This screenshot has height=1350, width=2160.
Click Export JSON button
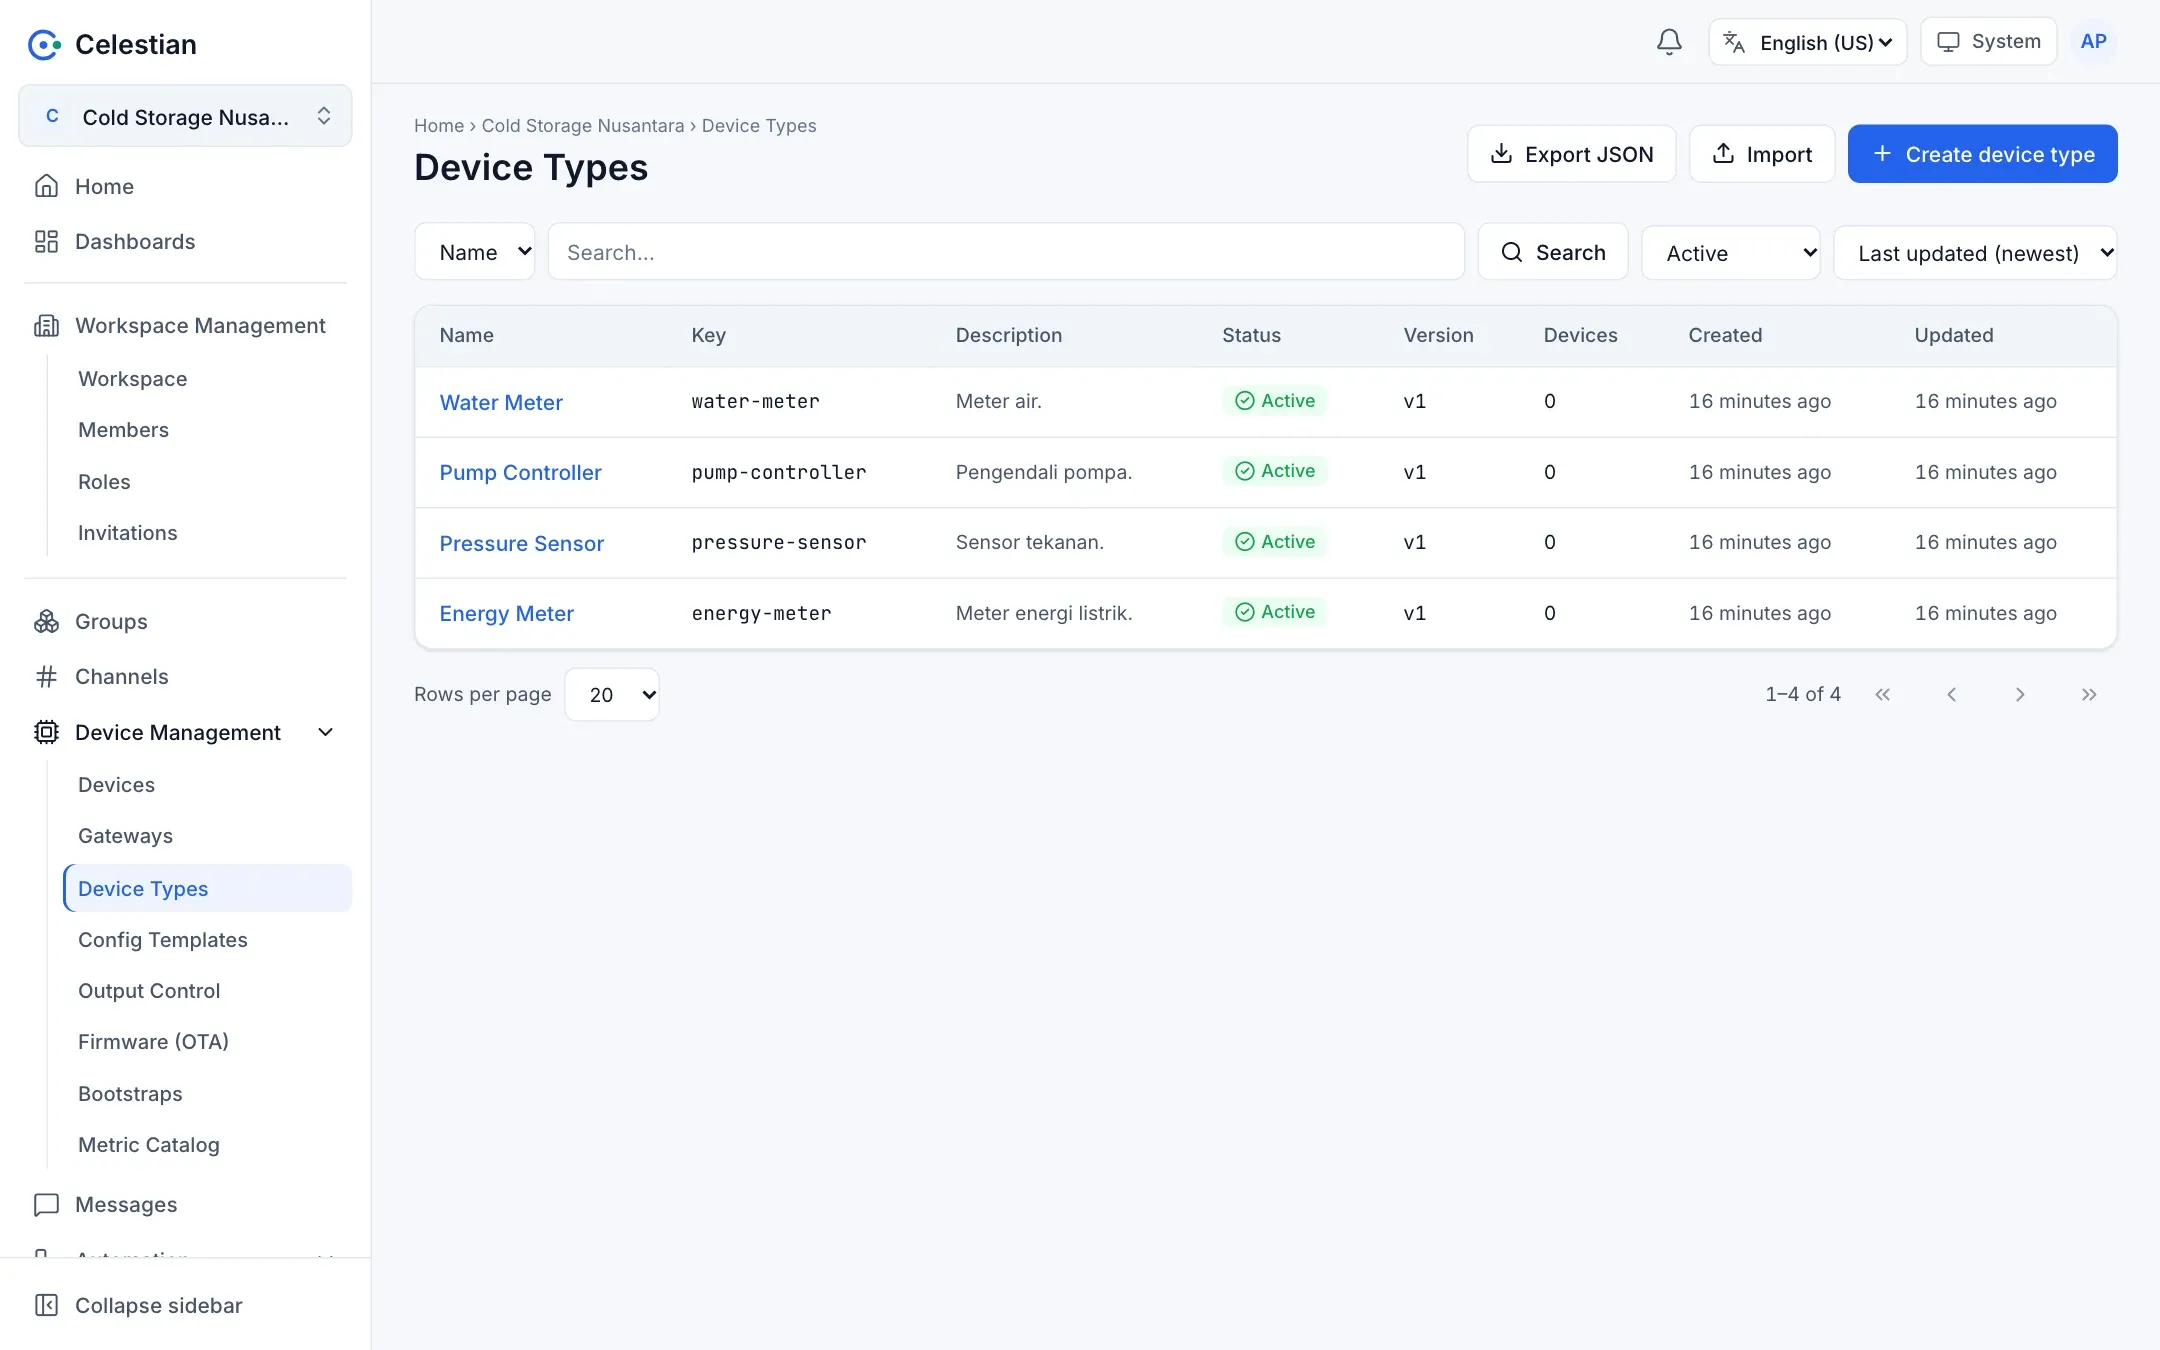pos(1571,154)
